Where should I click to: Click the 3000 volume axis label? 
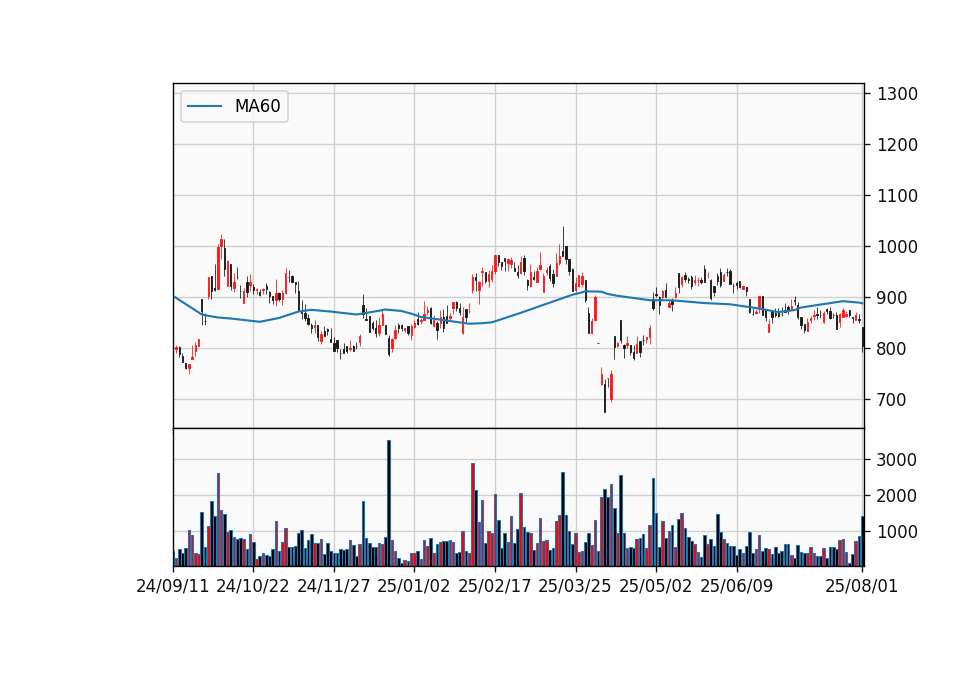(x=896, y=460)
